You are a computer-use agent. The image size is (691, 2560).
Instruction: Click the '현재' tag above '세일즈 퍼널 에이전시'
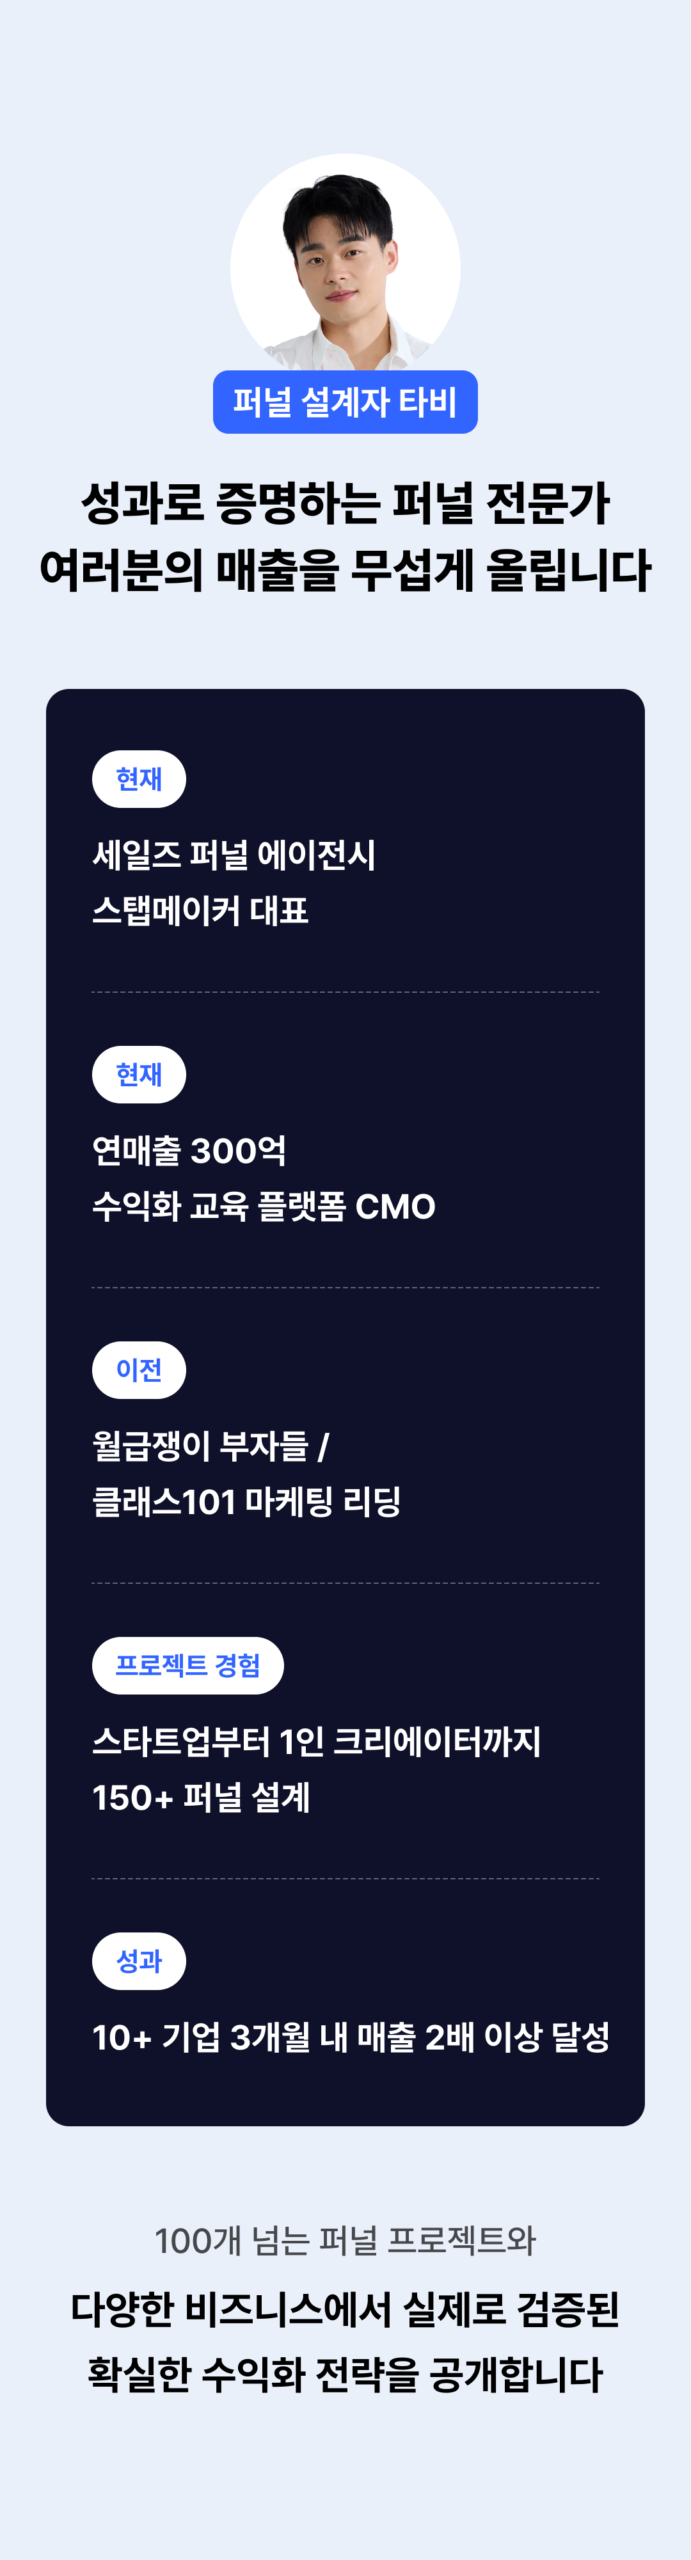[139, 779]
